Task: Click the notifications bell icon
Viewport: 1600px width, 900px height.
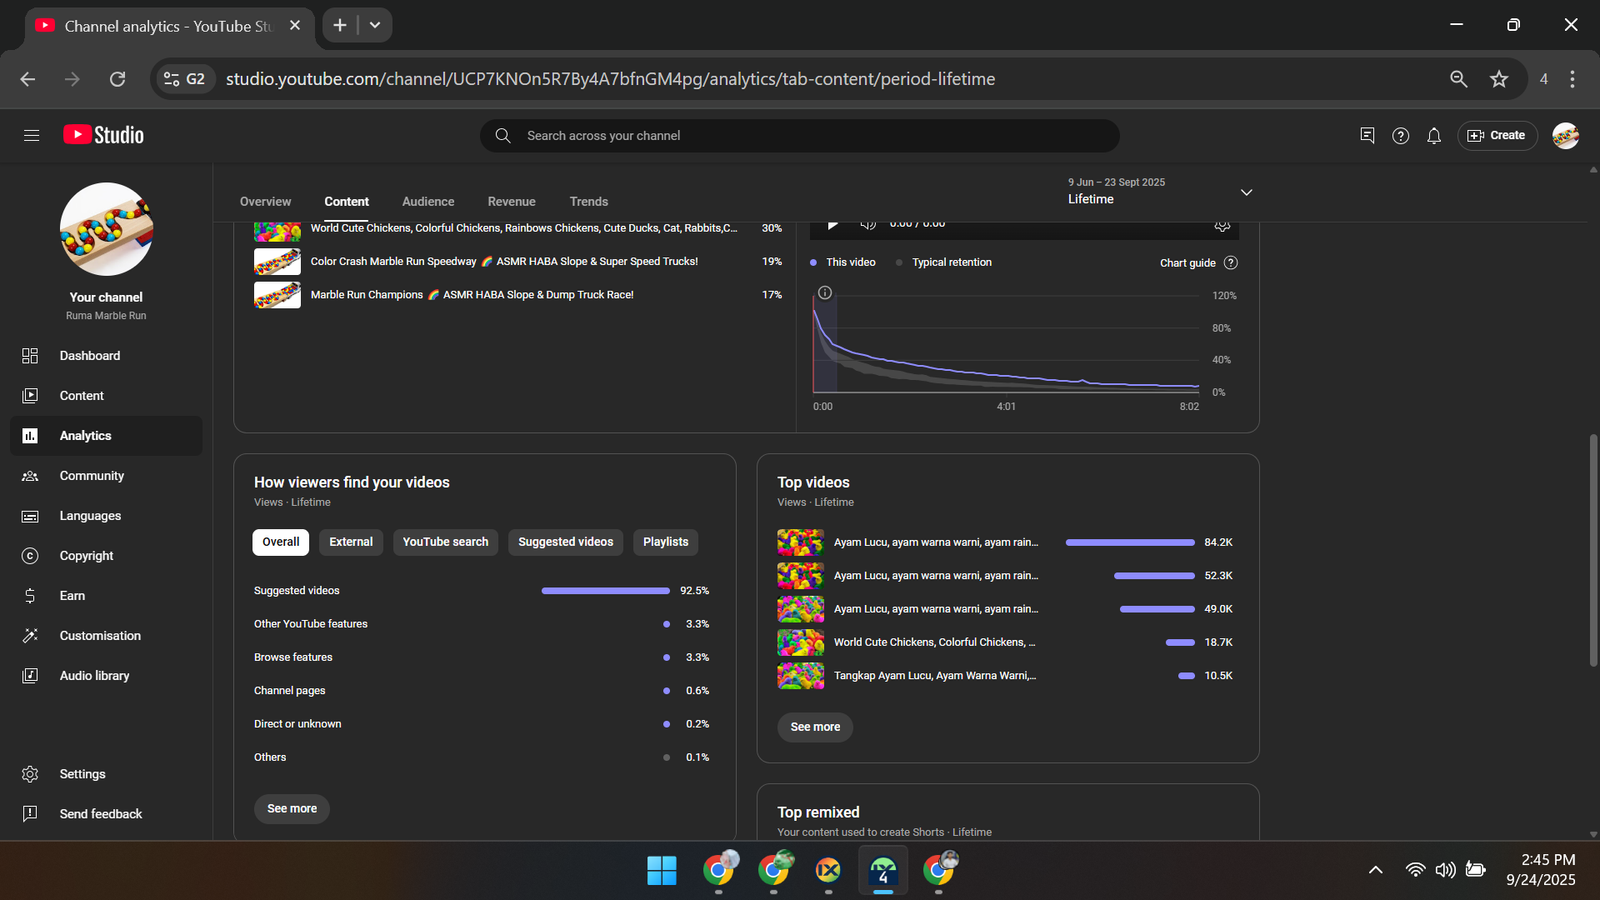Action: click(1434, 136)
